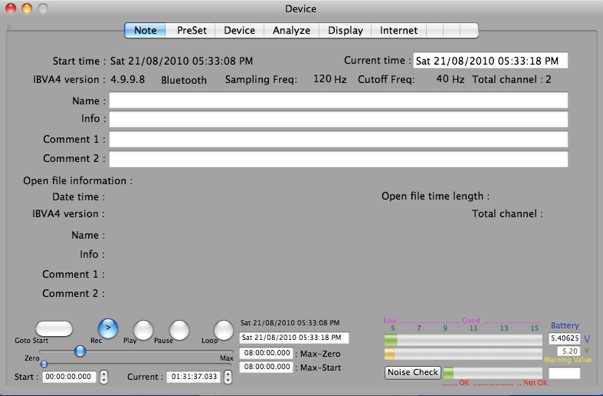Viewport: 603px width, 396px height.
Task: Click the green battery level bar
Action: point(463,340)
